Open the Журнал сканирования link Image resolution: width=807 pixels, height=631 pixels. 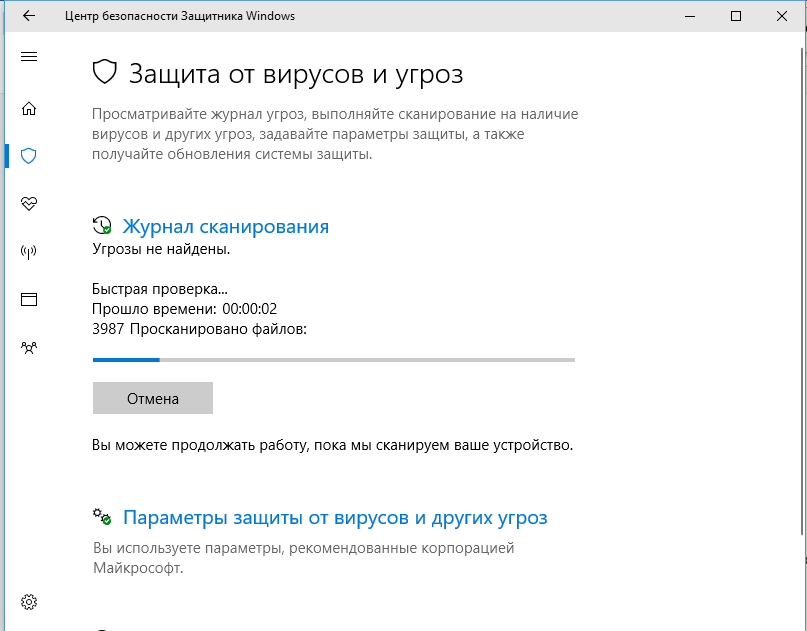(x=225, y=226)
